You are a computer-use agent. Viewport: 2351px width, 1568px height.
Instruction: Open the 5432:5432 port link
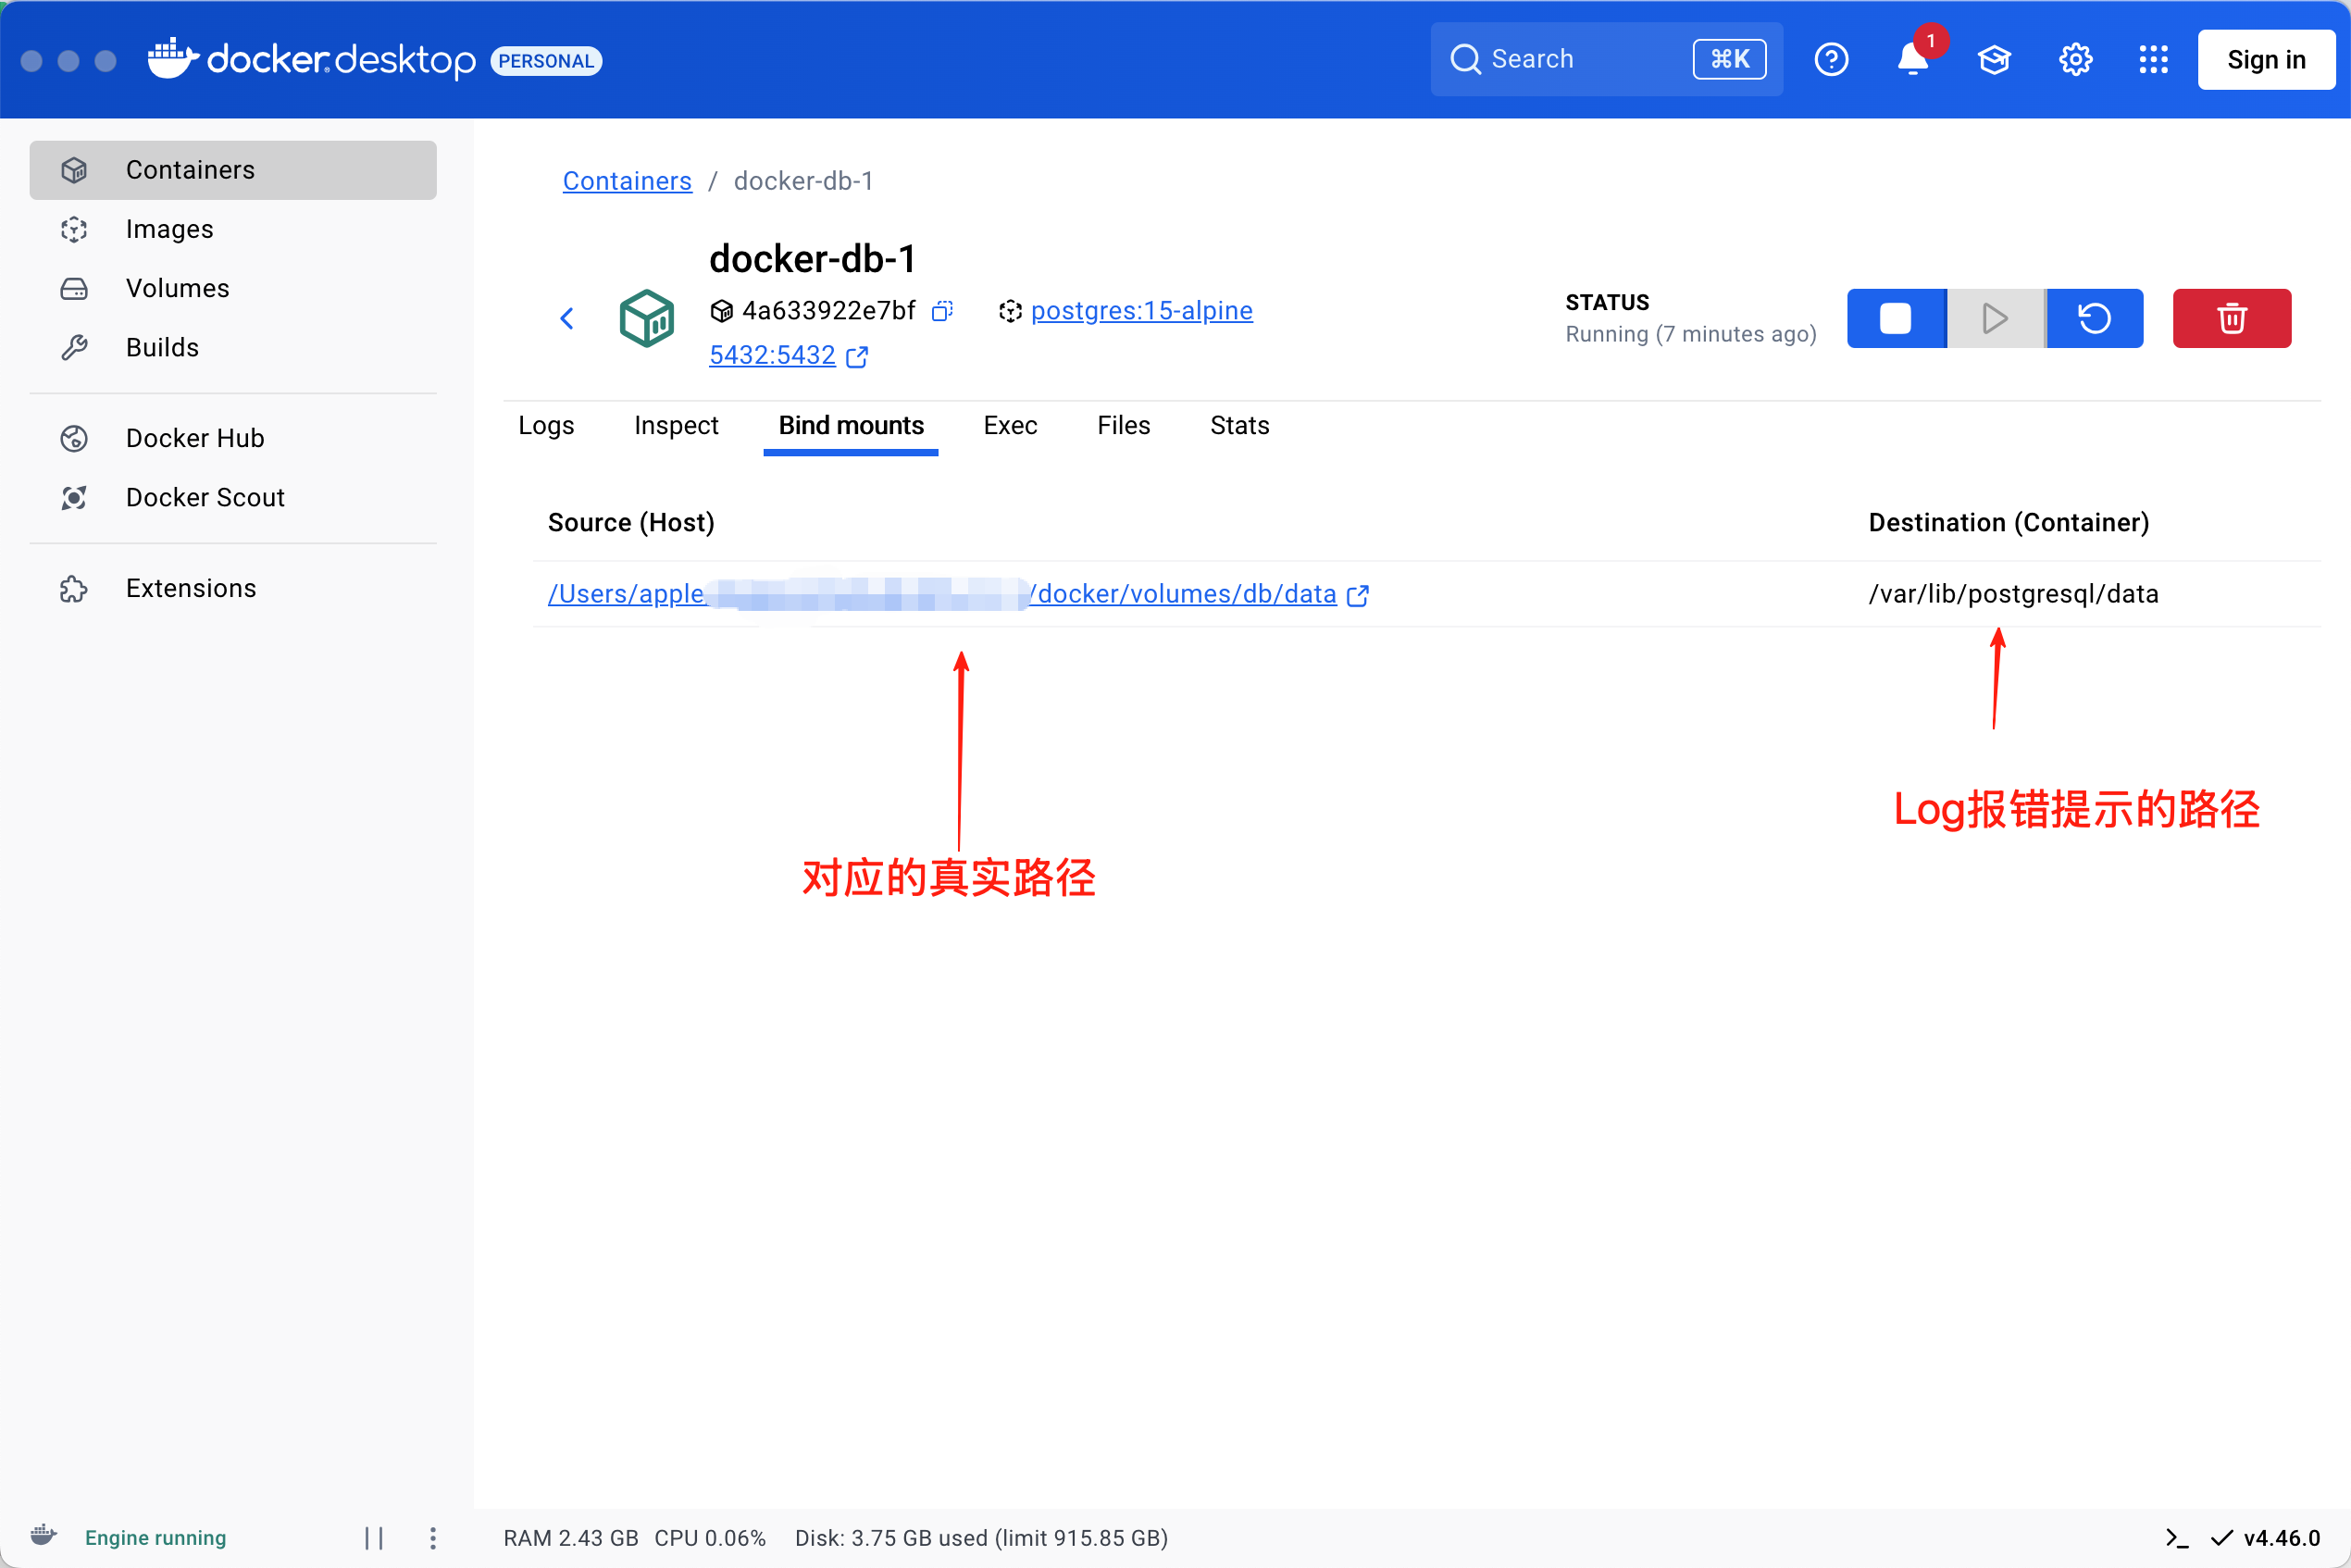772,355
